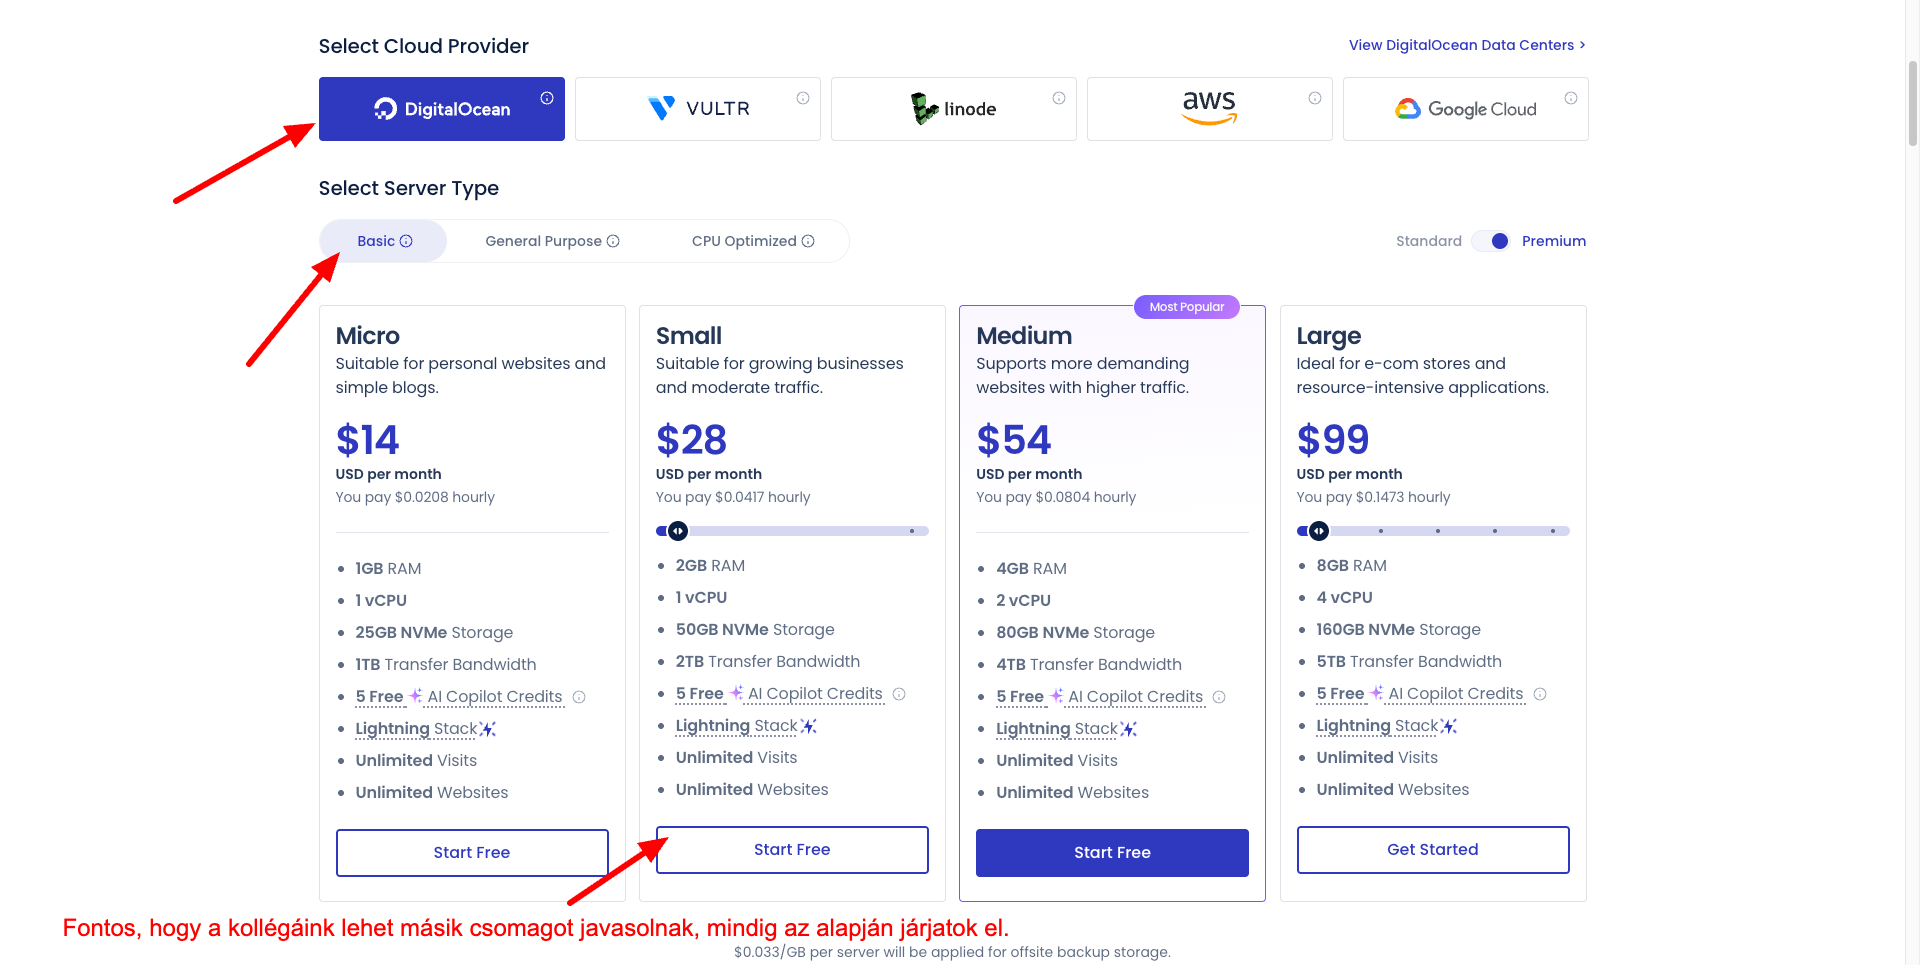1920x965 pixels.
Task: Switch to General Purpose server type
Action: pyautogui.click(x=552, y=241)
